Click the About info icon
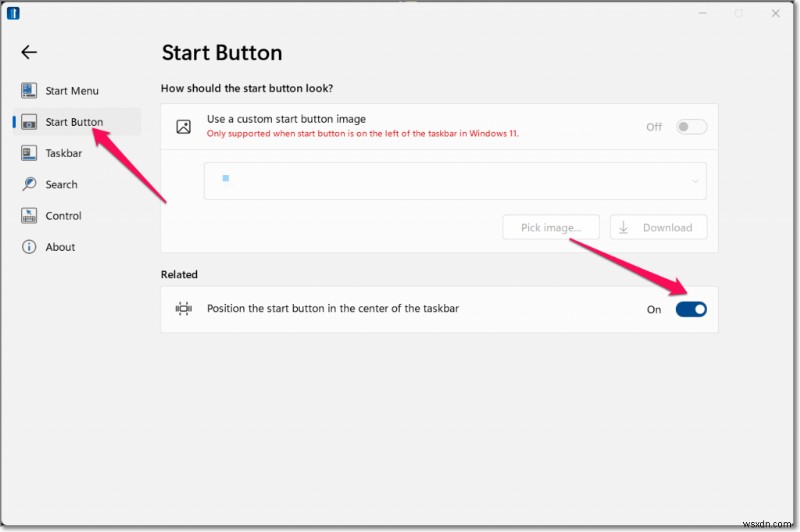The image size is (800, 532). 28,247
